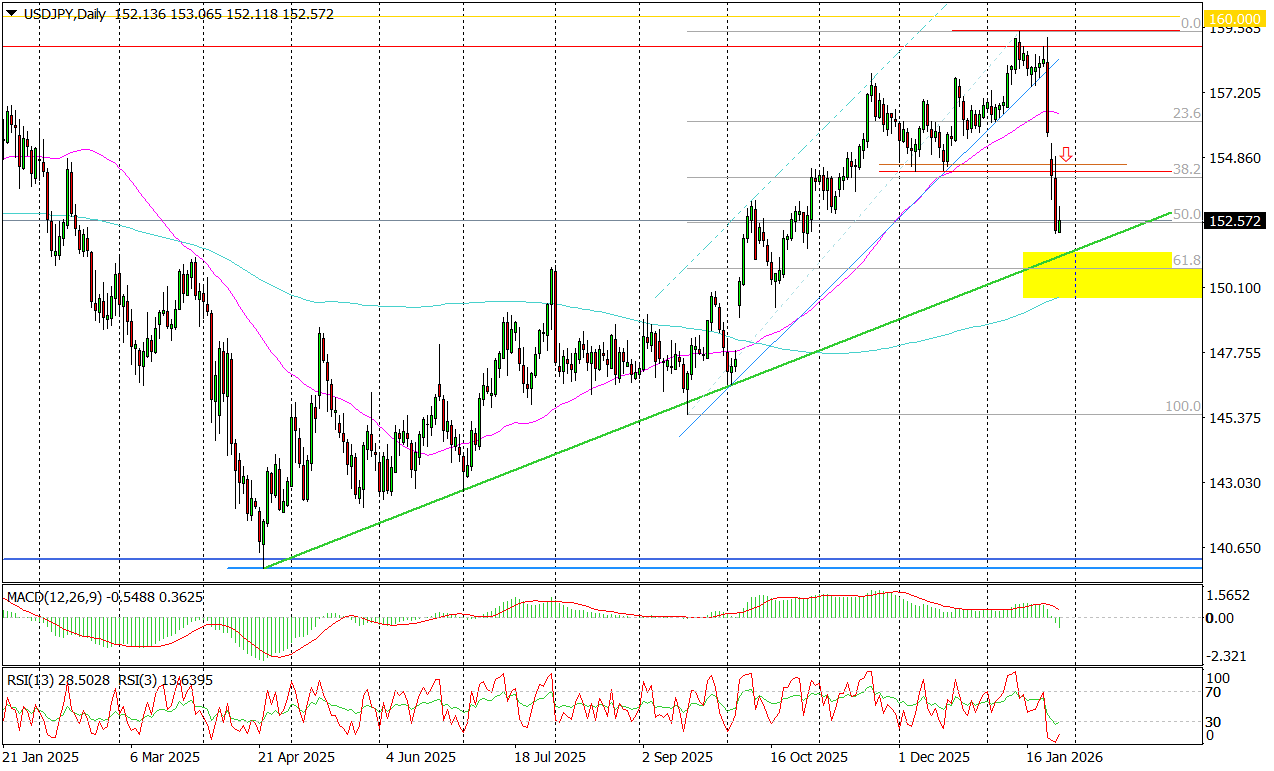Select the orange horizontal resistance line
The height and width of the screenshot is (771, 1274).
point(1000,163)
